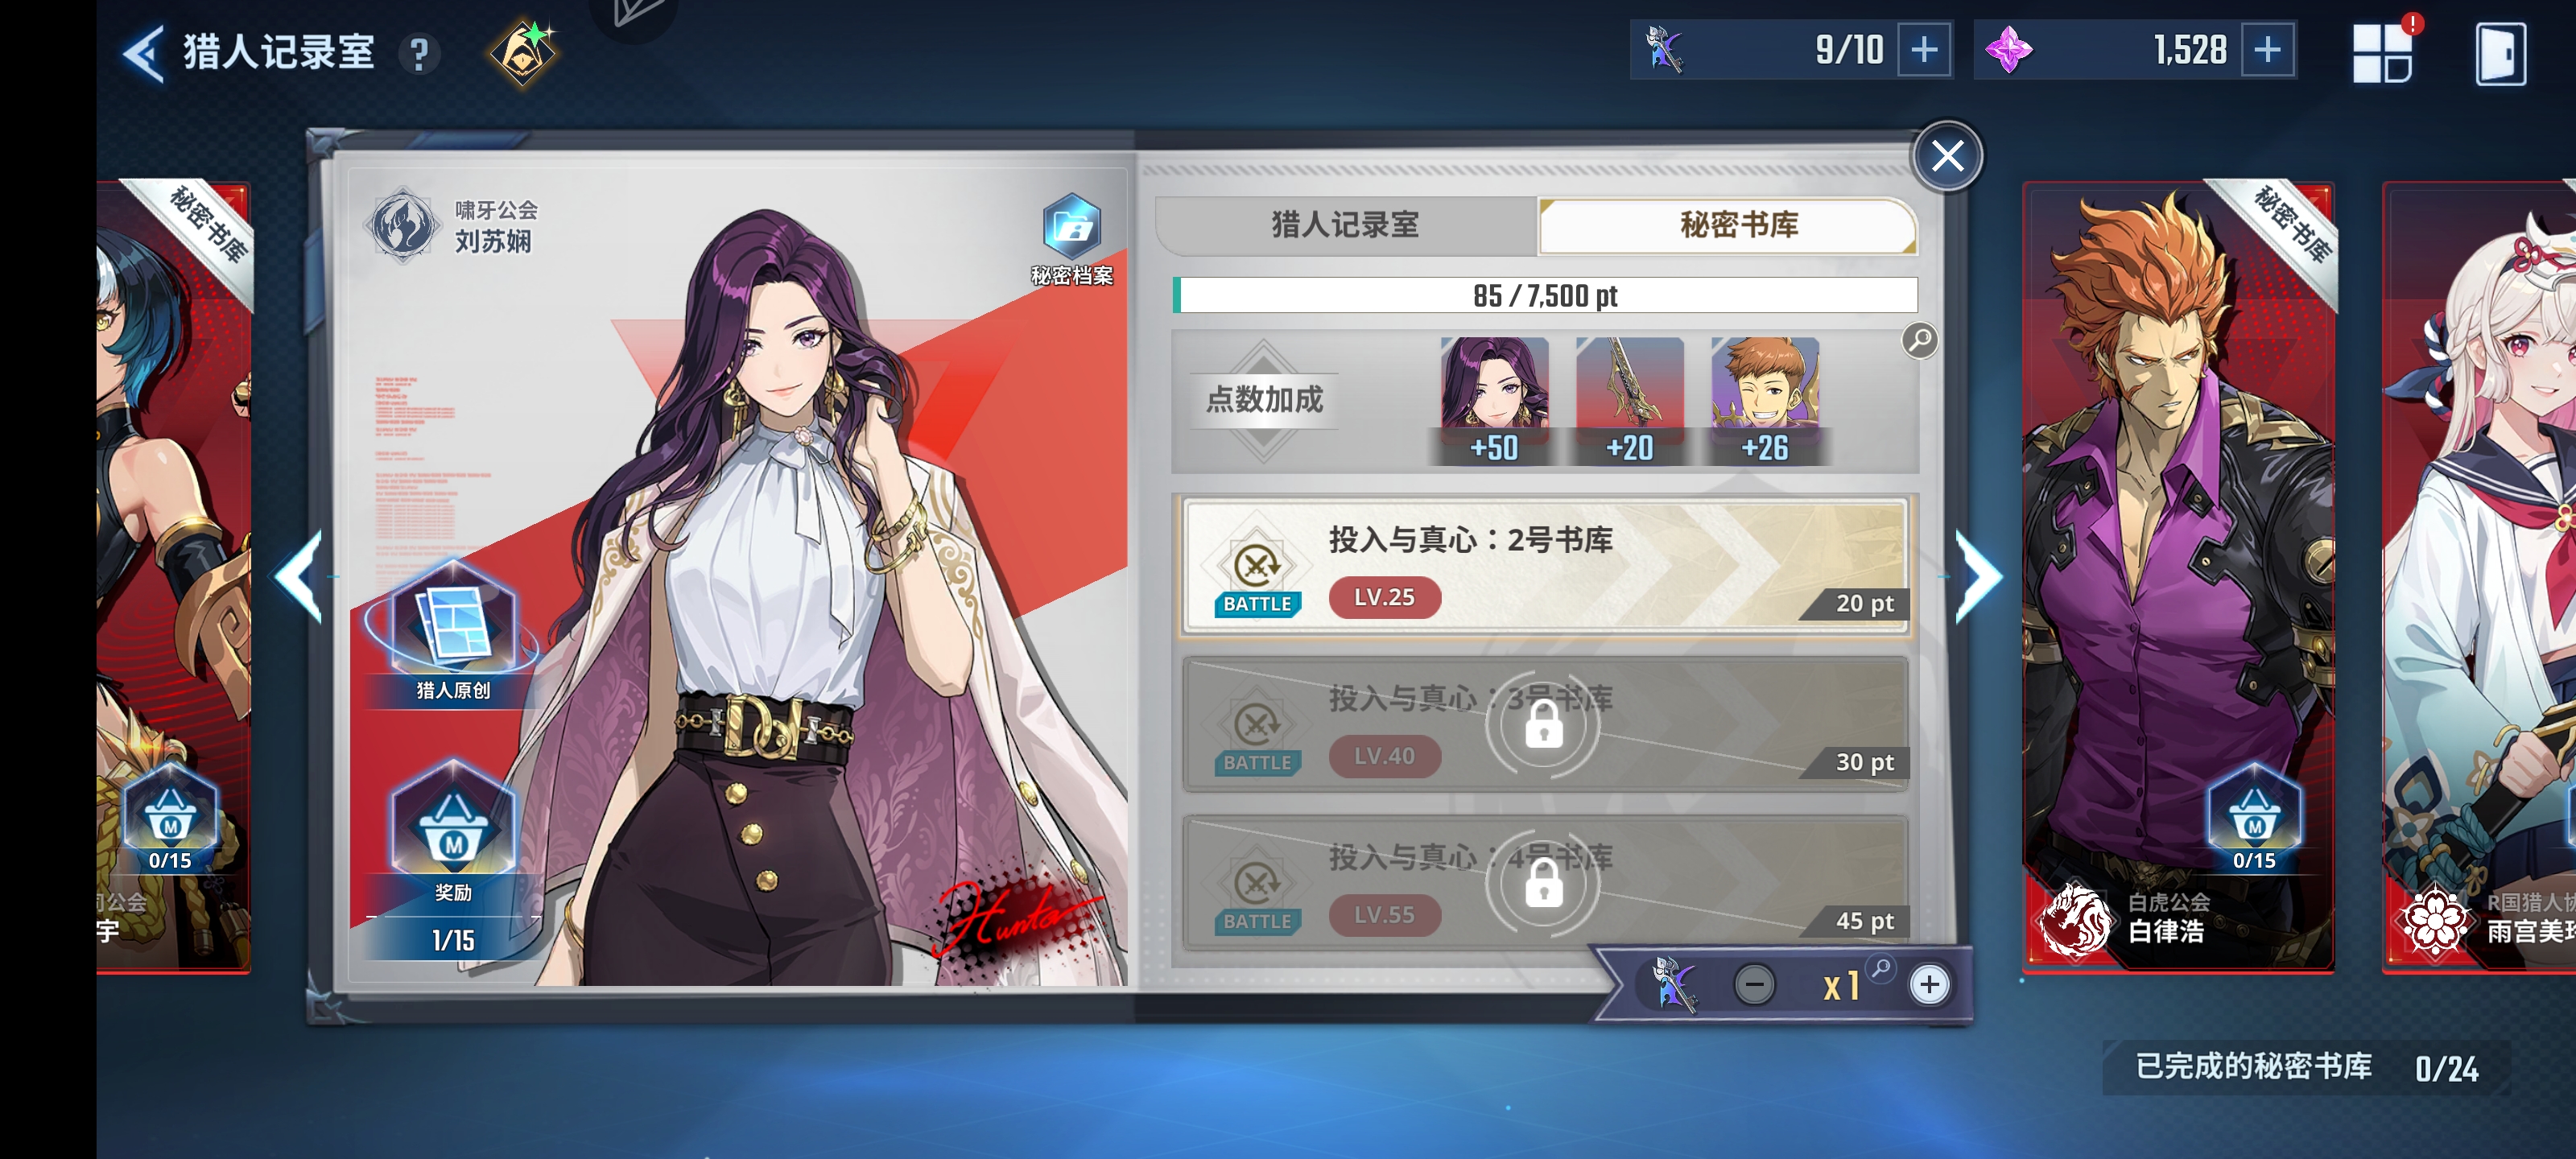This screenshot has width=2576, height=1159.
Task: Decrease the key multiplier with minus
Action: click(1754, 985)
